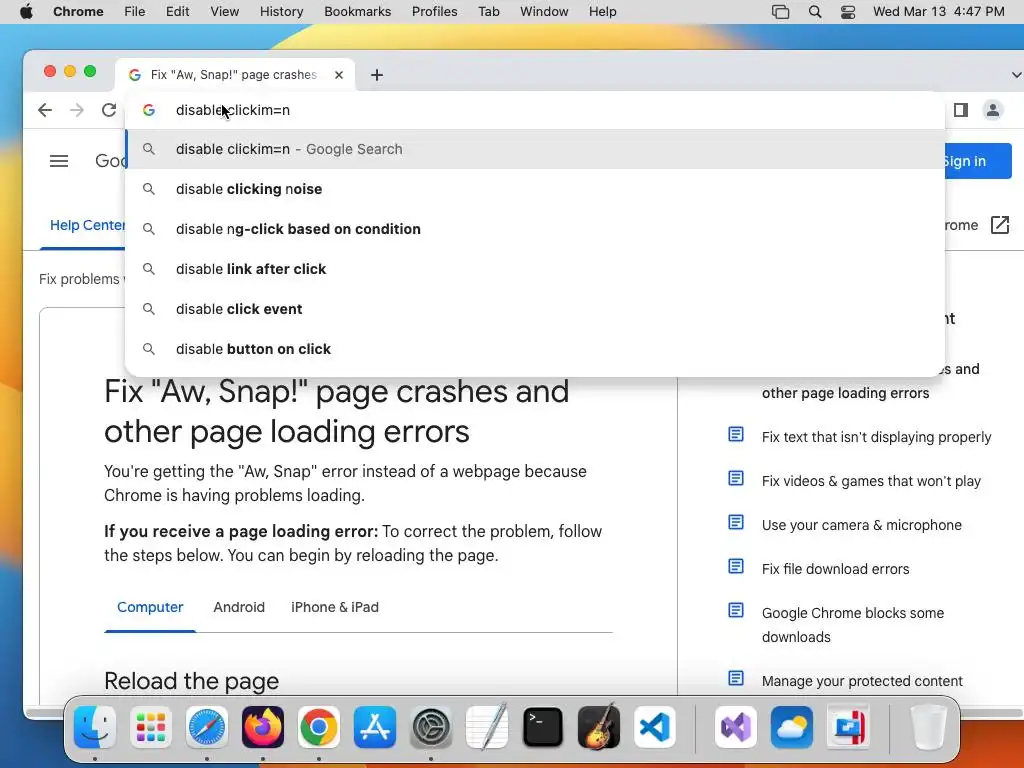Choose suggestion disable ng-click based on condition

535,229
